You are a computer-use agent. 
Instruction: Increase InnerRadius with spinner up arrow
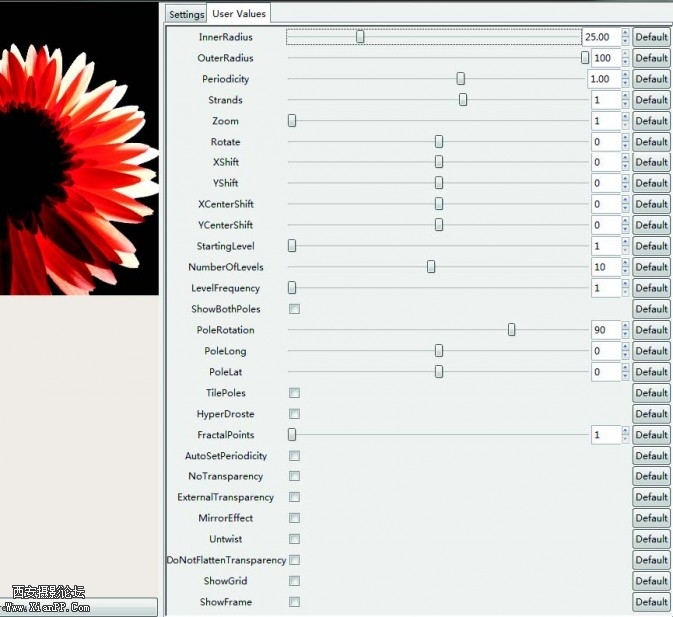click(625, 33)
